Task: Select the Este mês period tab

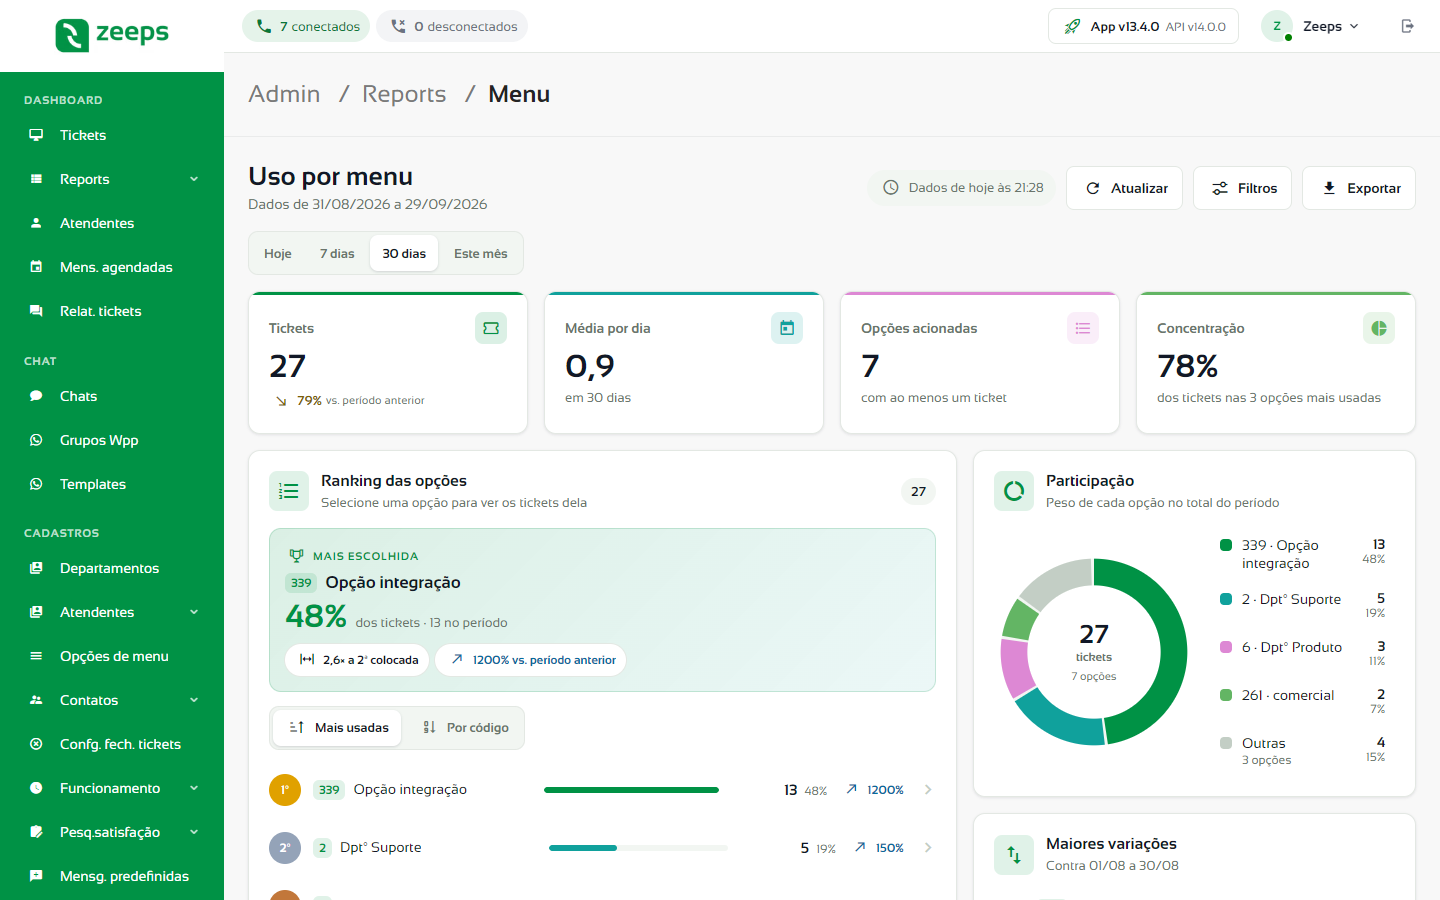Action: tap(481, 253)
